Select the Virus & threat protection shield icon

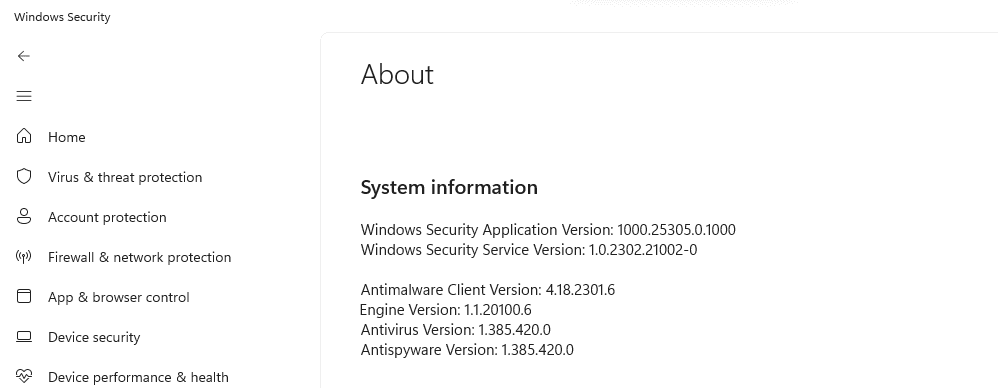coord(24,176)
